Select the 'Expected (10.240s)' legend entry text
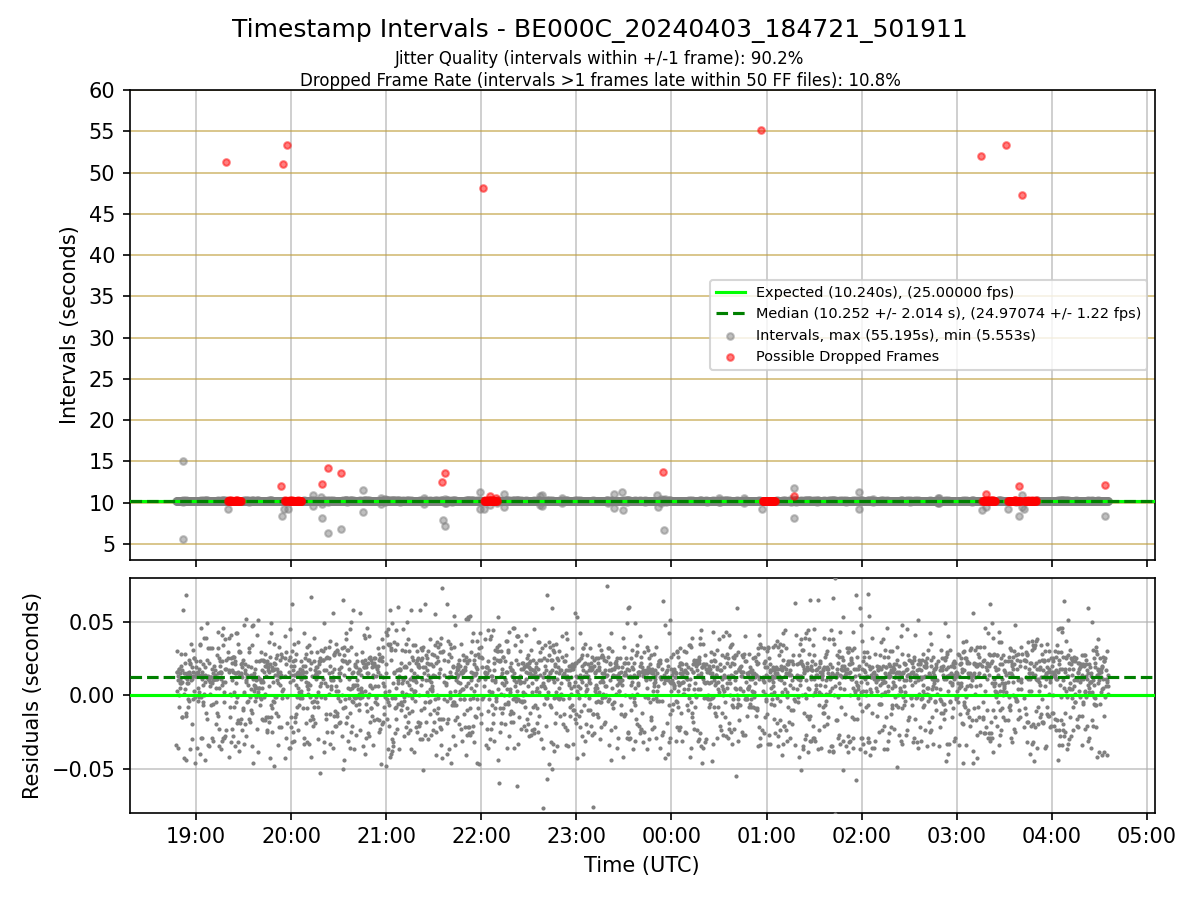Image resolution: width=1200 pixels, height=900 pixels. 885,292
